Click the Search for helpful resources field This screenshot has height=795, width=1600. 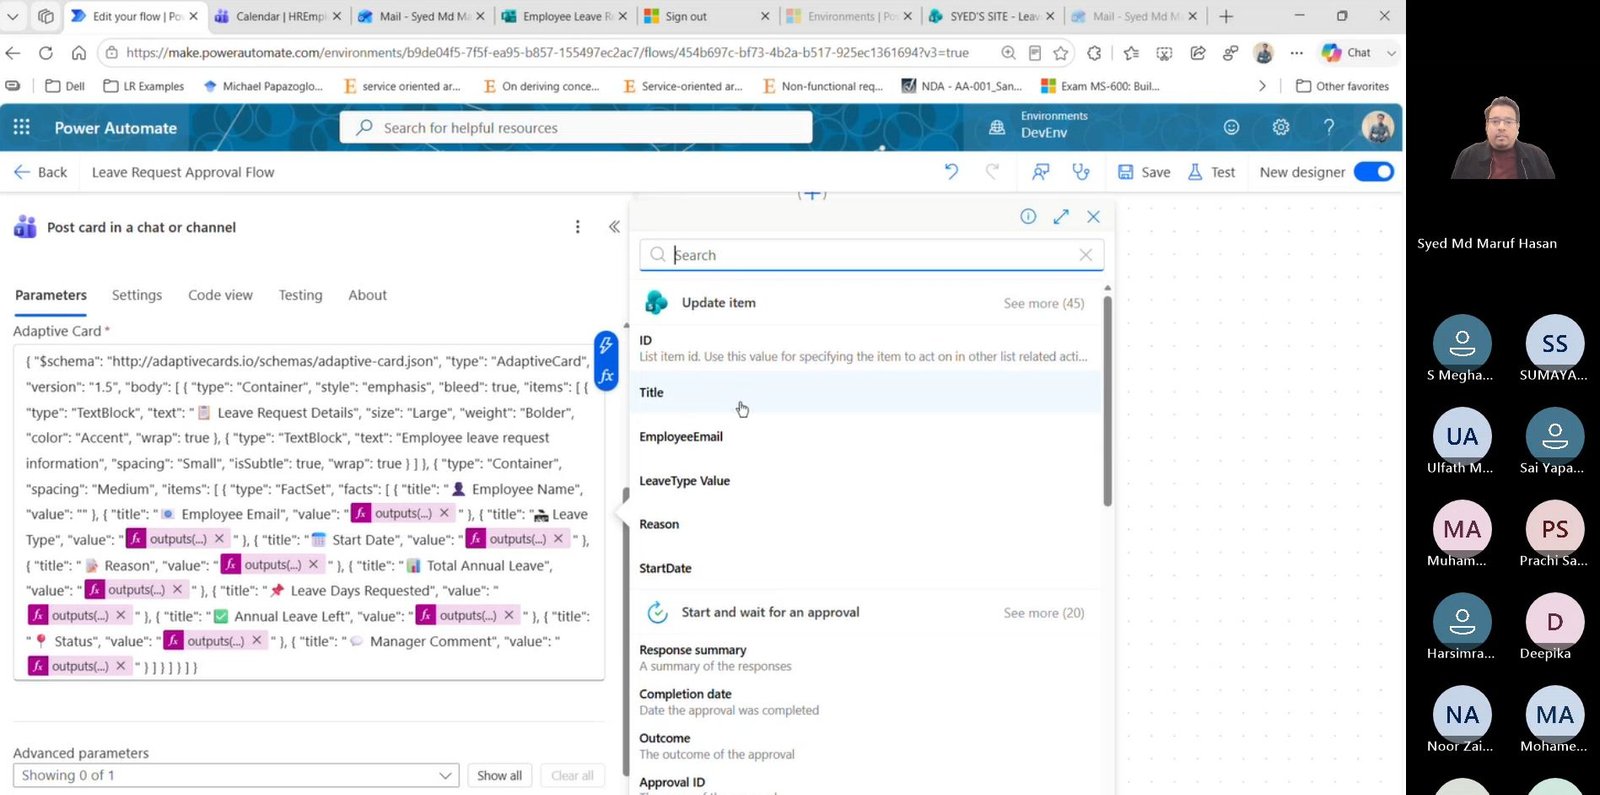pos(576,128)
